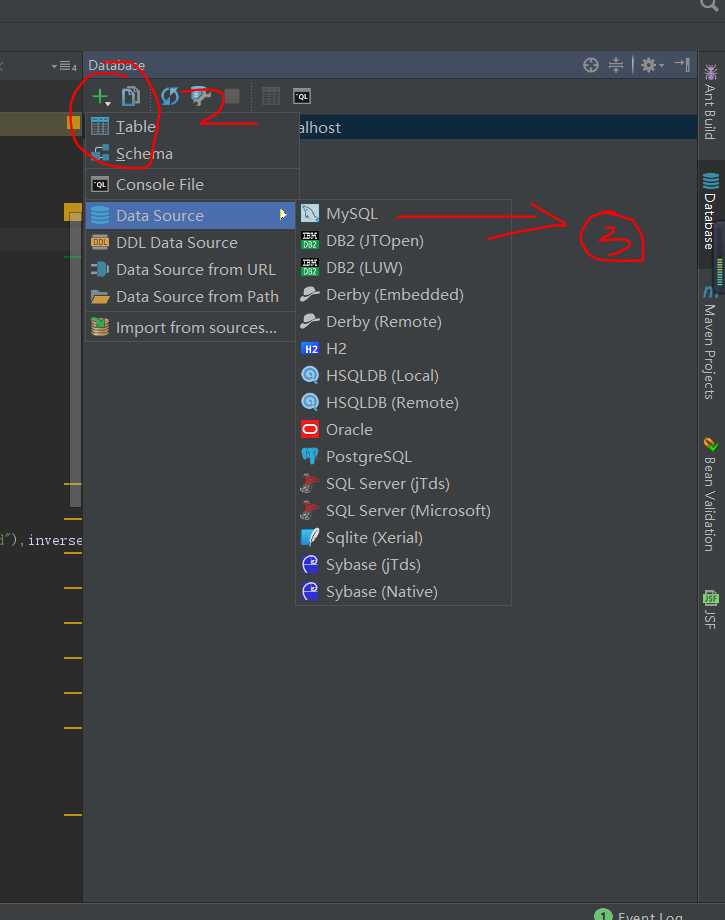Click the search magnifier icon top right
This screenshot has width=725, height=920.
point(709,5)
